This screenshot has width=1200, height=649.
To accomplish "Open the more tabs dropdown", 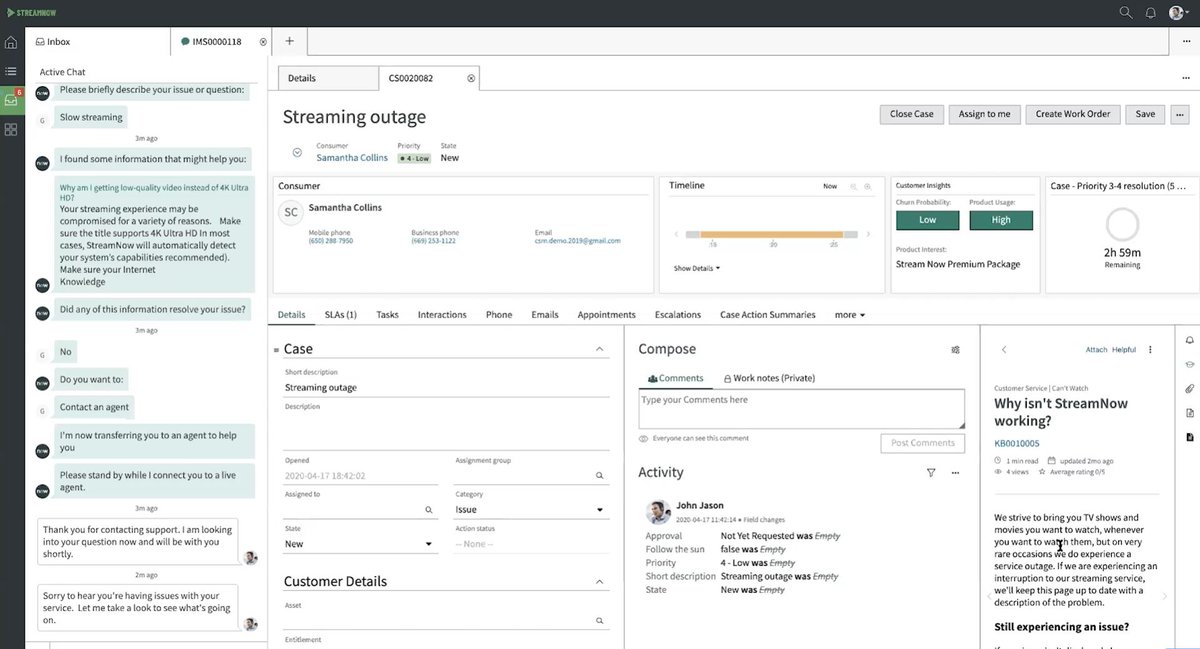I will tap(850, 314).
